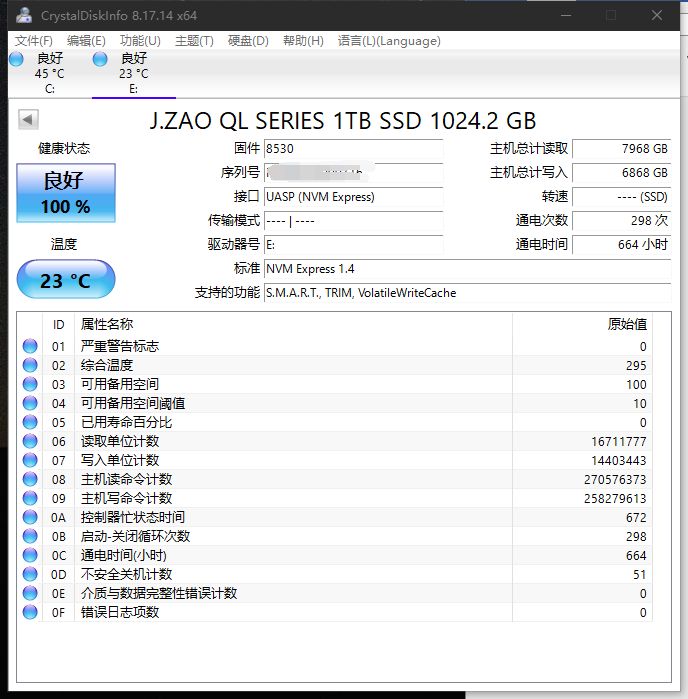Click the blurred 序列号 serial number field
Screen dimensions: 688x699
[x=354, y=173]
